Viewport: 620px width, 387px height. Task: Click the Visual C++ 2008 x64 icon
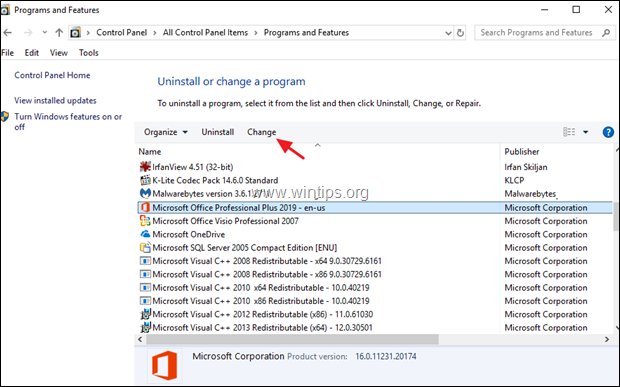(145, 261)
